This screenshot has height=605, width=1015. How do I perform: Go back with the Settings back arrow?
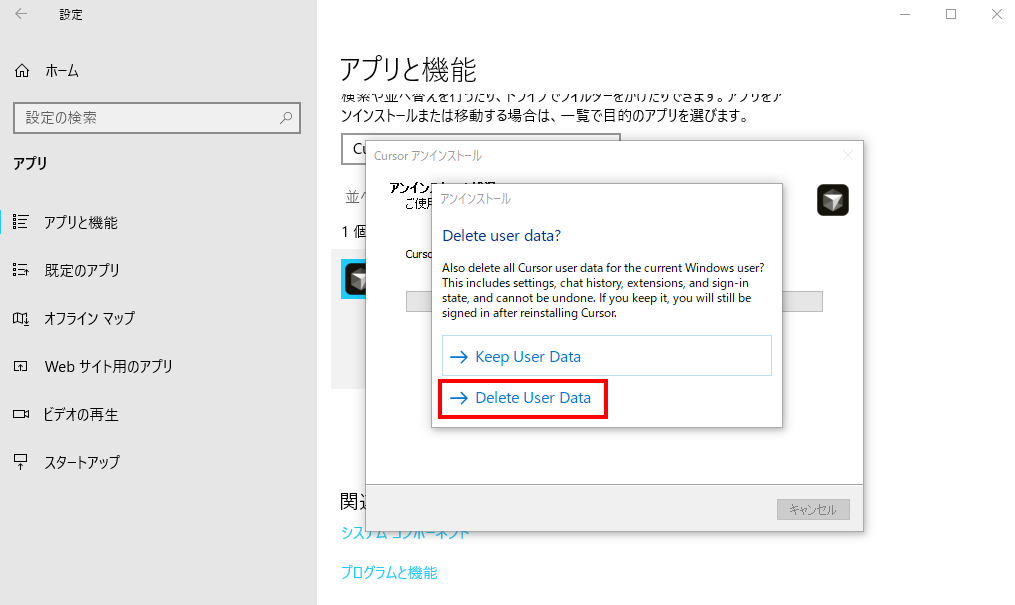(21, 14)
